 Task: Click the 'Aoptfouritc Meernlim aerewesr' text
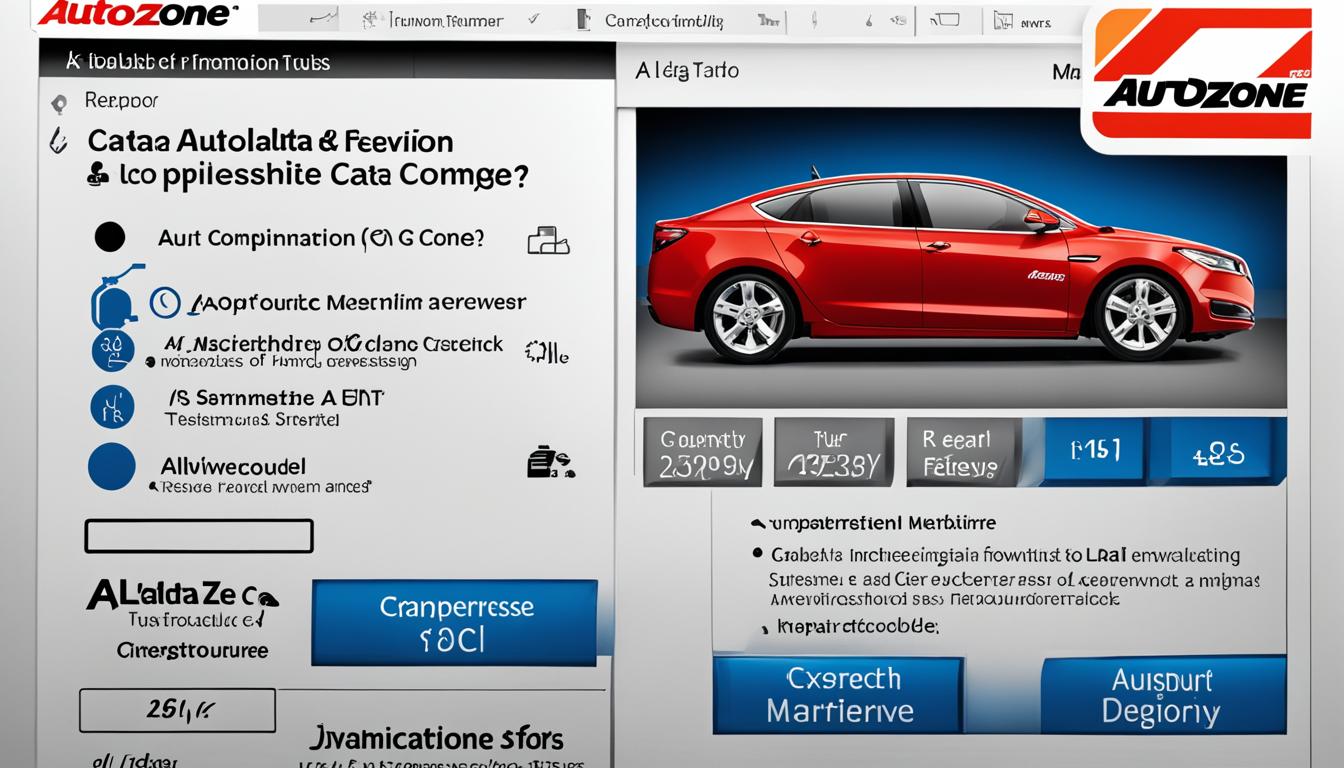359,301
